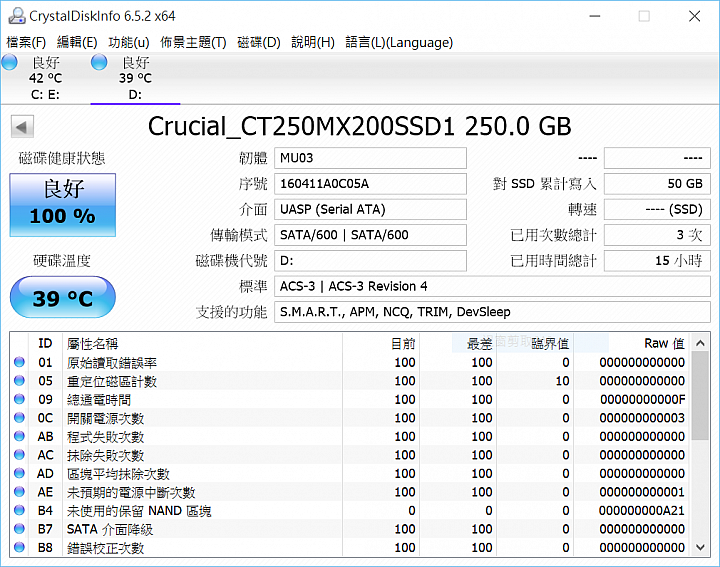This screenshot has width=720, height=567.
Task: Select the row 原始讀取錯誤率
Action: (350, 362)
